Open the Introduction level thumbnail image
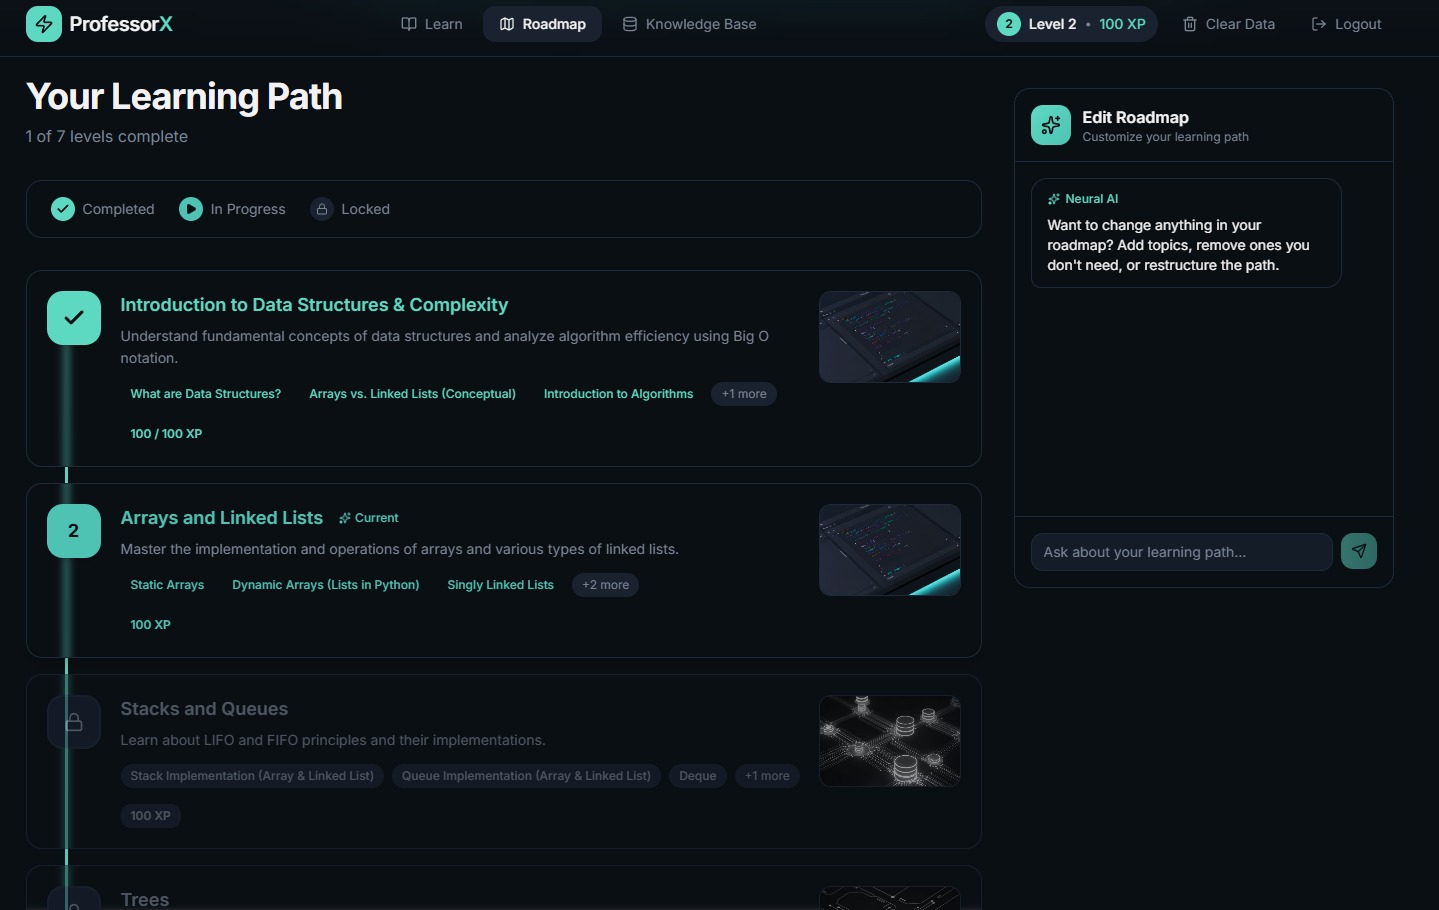Viewport: 1439px width, 910px height. tap(890, 337)
